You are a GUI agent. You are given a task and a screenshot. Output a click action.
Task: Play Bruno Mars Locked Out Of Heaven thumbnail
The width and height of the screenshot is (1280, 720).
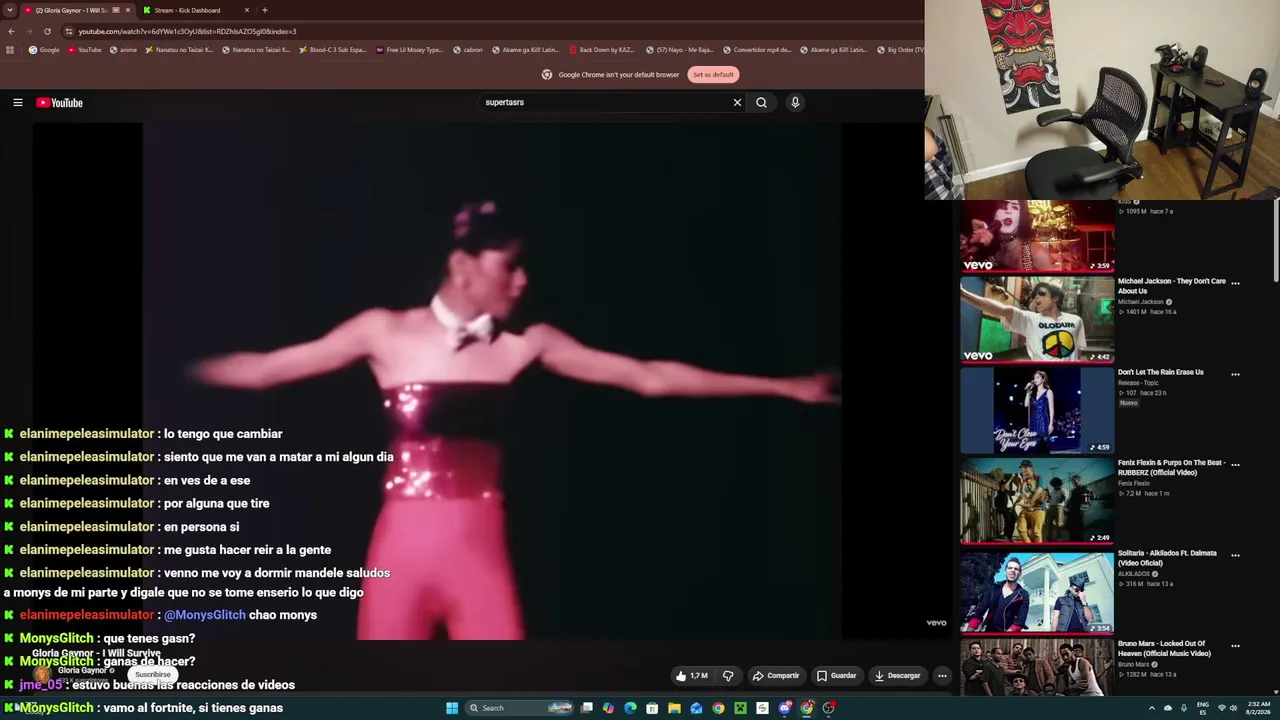click(1037, 668)
